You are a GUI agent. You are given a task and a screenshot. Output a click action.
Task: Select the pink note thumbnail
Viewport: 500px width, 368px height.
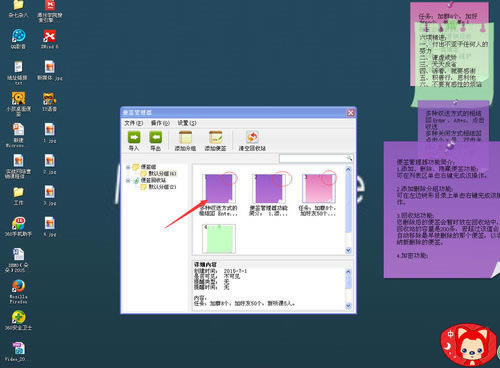click(319, 188)
